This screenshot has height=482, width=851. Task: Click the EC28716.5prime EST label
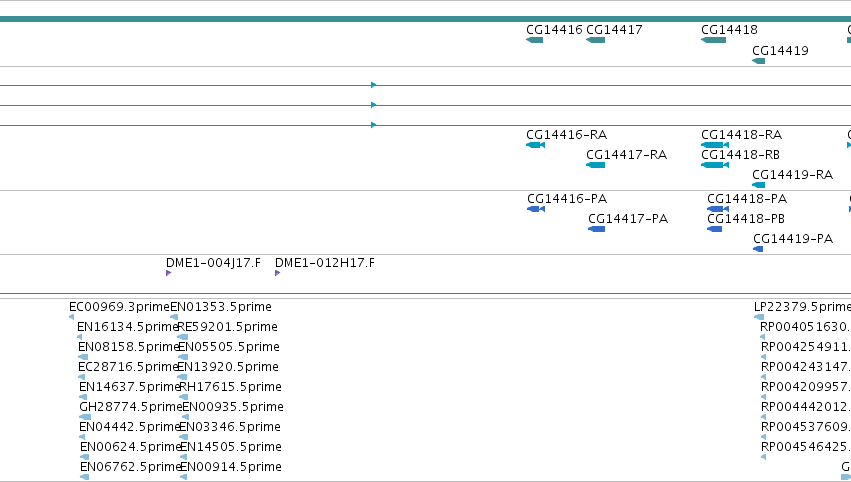(129, 367)
